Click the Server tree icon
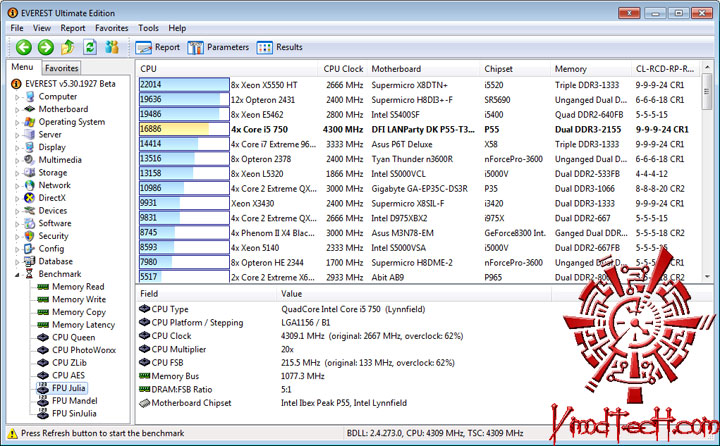This screenshot has height=446, width=720. pyautogui.click(x=30, y=135)
